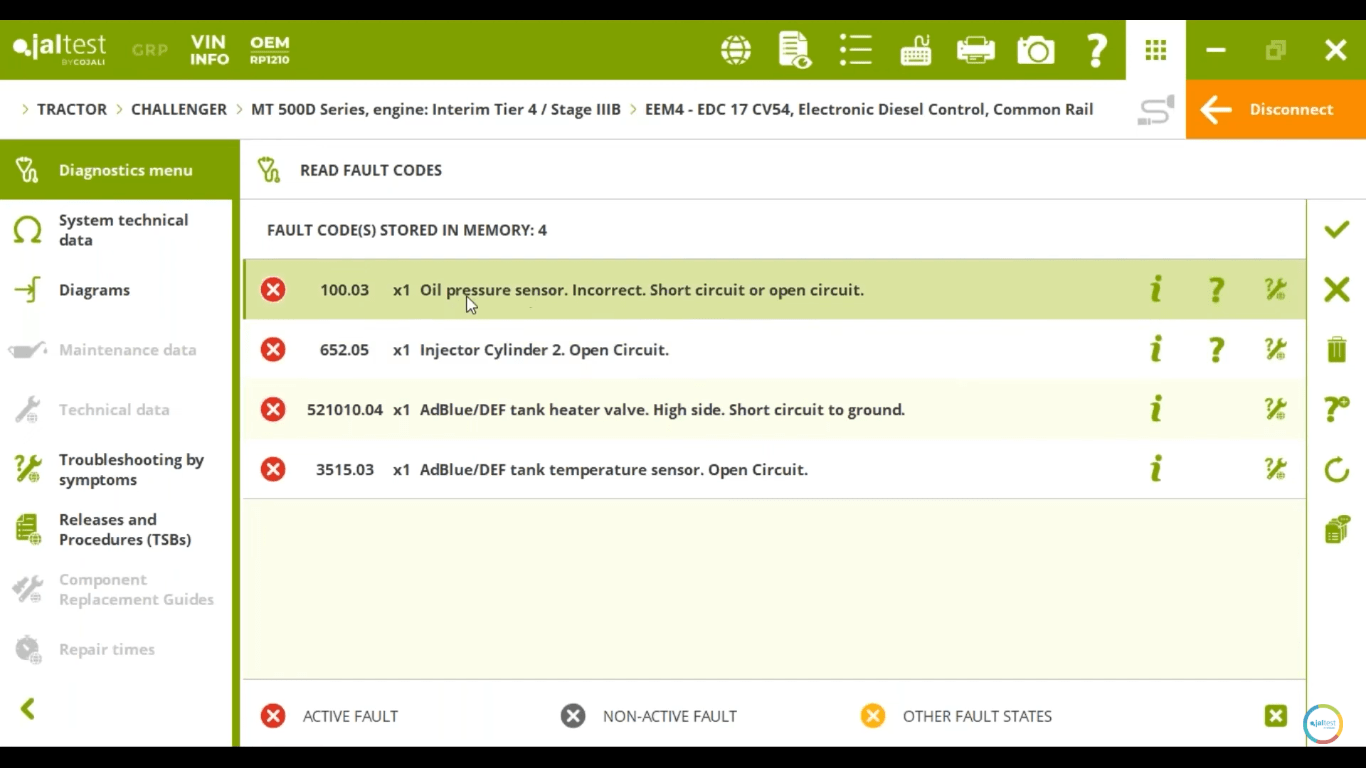Click the Disconnect button

pyautogui.click(x=1275, y=110)
